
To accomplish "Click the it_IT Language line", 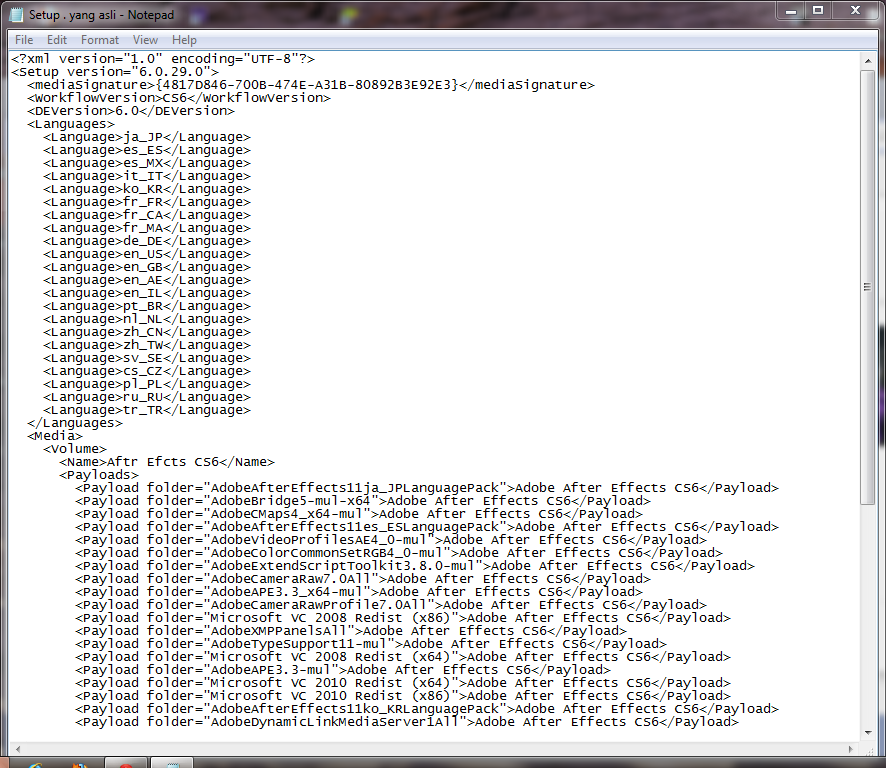I will point(147,176).
